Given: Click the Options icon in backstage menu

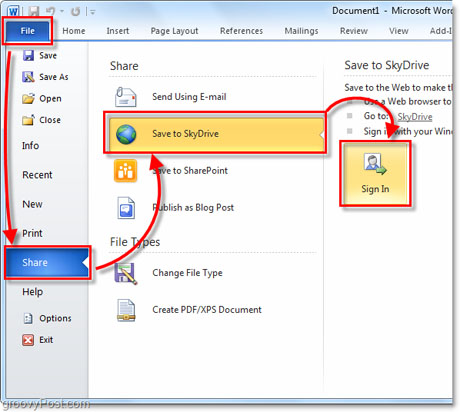Looking at the screenshot, I should point(28,318).
